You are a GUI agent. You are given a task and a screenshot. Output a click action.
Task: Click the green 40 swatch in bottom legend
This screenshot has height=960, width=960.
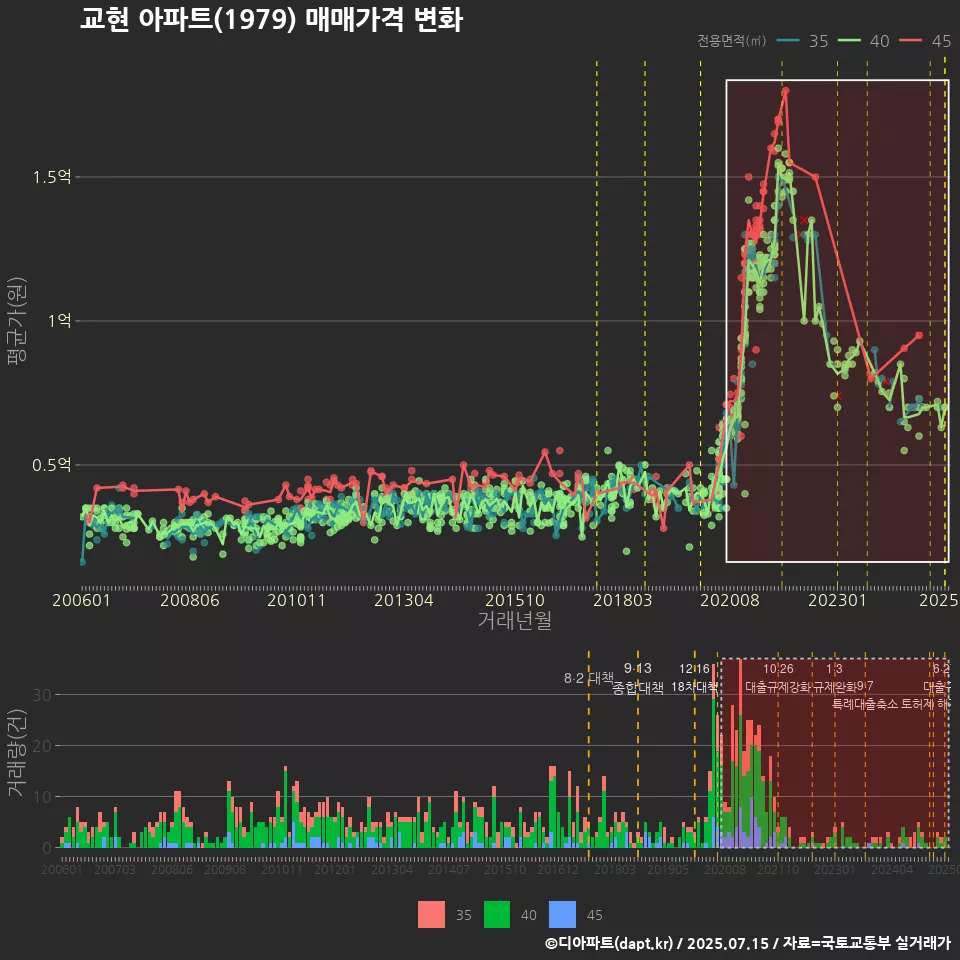(497, 915)
